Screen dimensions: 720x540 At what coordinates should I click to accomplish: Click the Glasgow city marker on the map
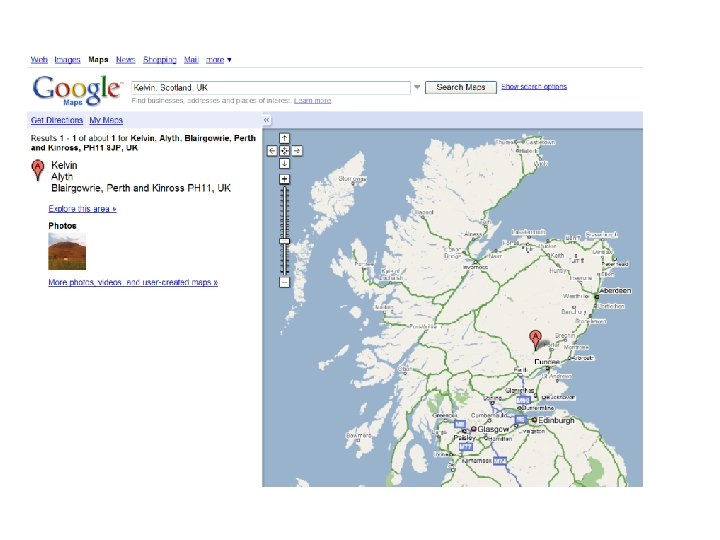(473, 429)
